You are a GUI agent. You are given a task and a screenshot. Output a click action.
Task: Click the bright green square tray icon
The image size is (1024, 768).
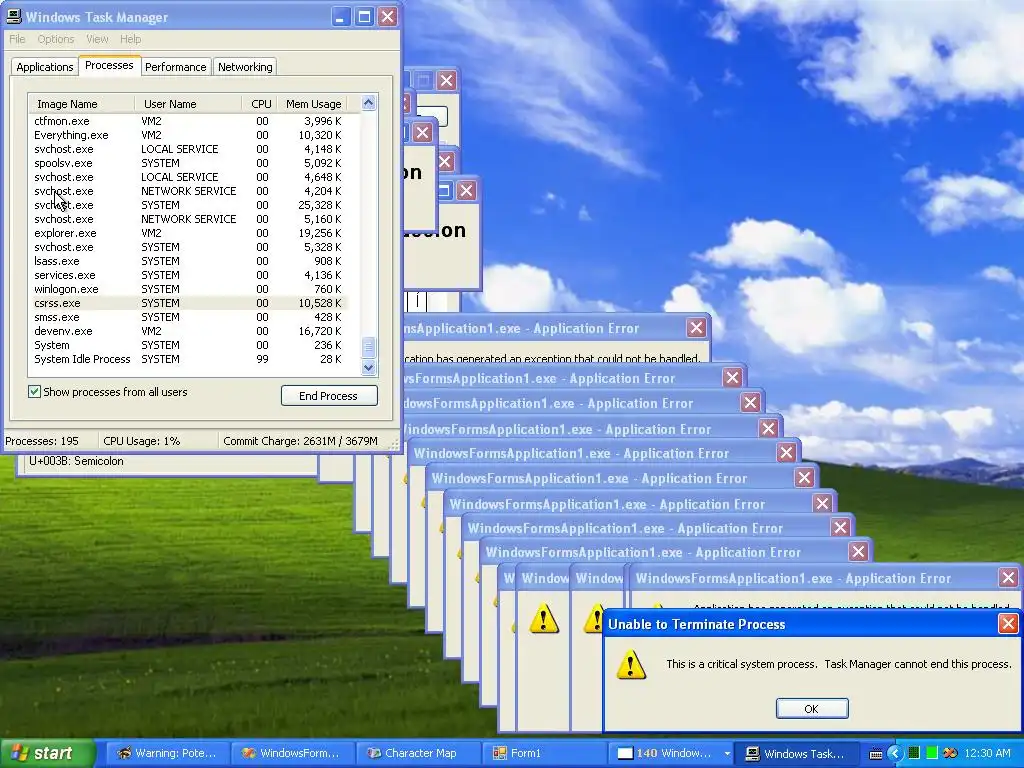tap(932, 753)
